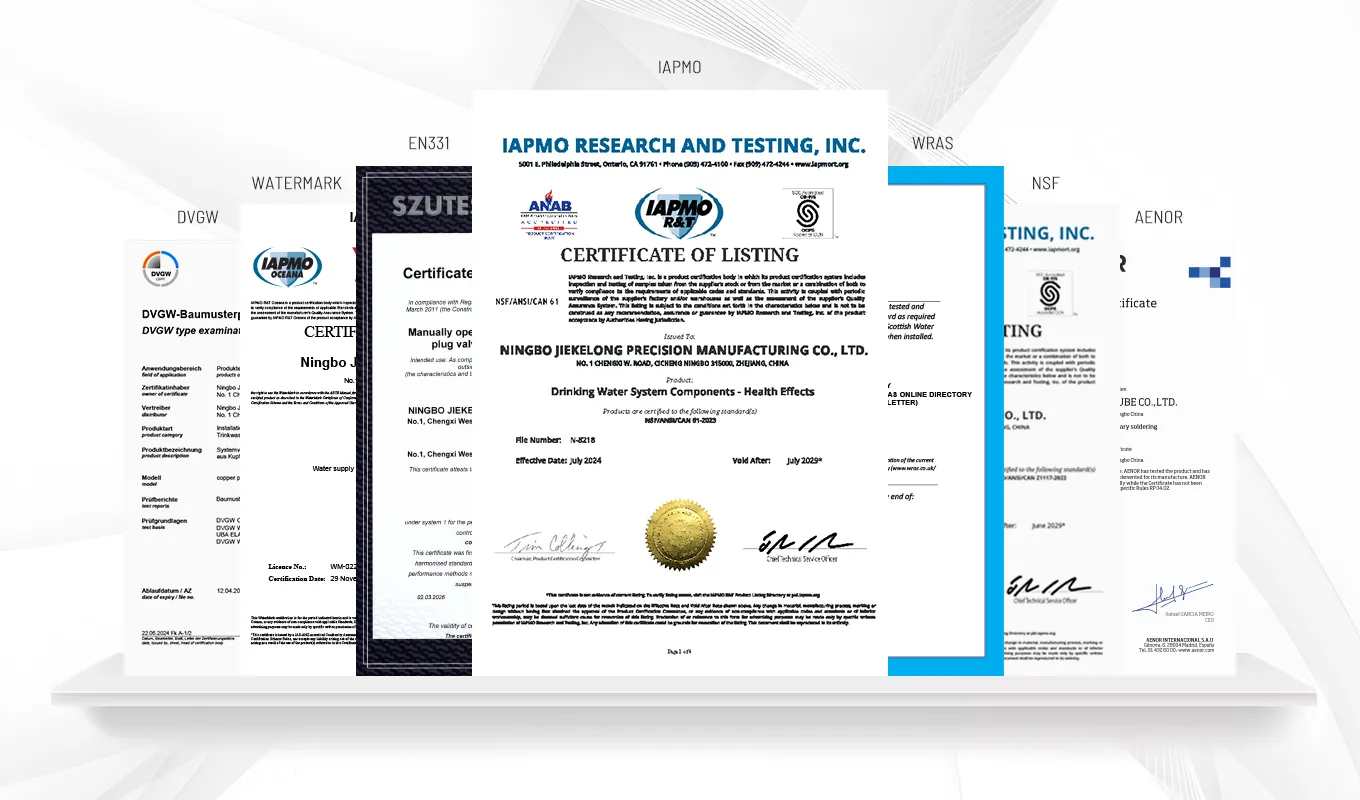Click "Effective Date: July 2024"
1360x800 pixels.
559,460
